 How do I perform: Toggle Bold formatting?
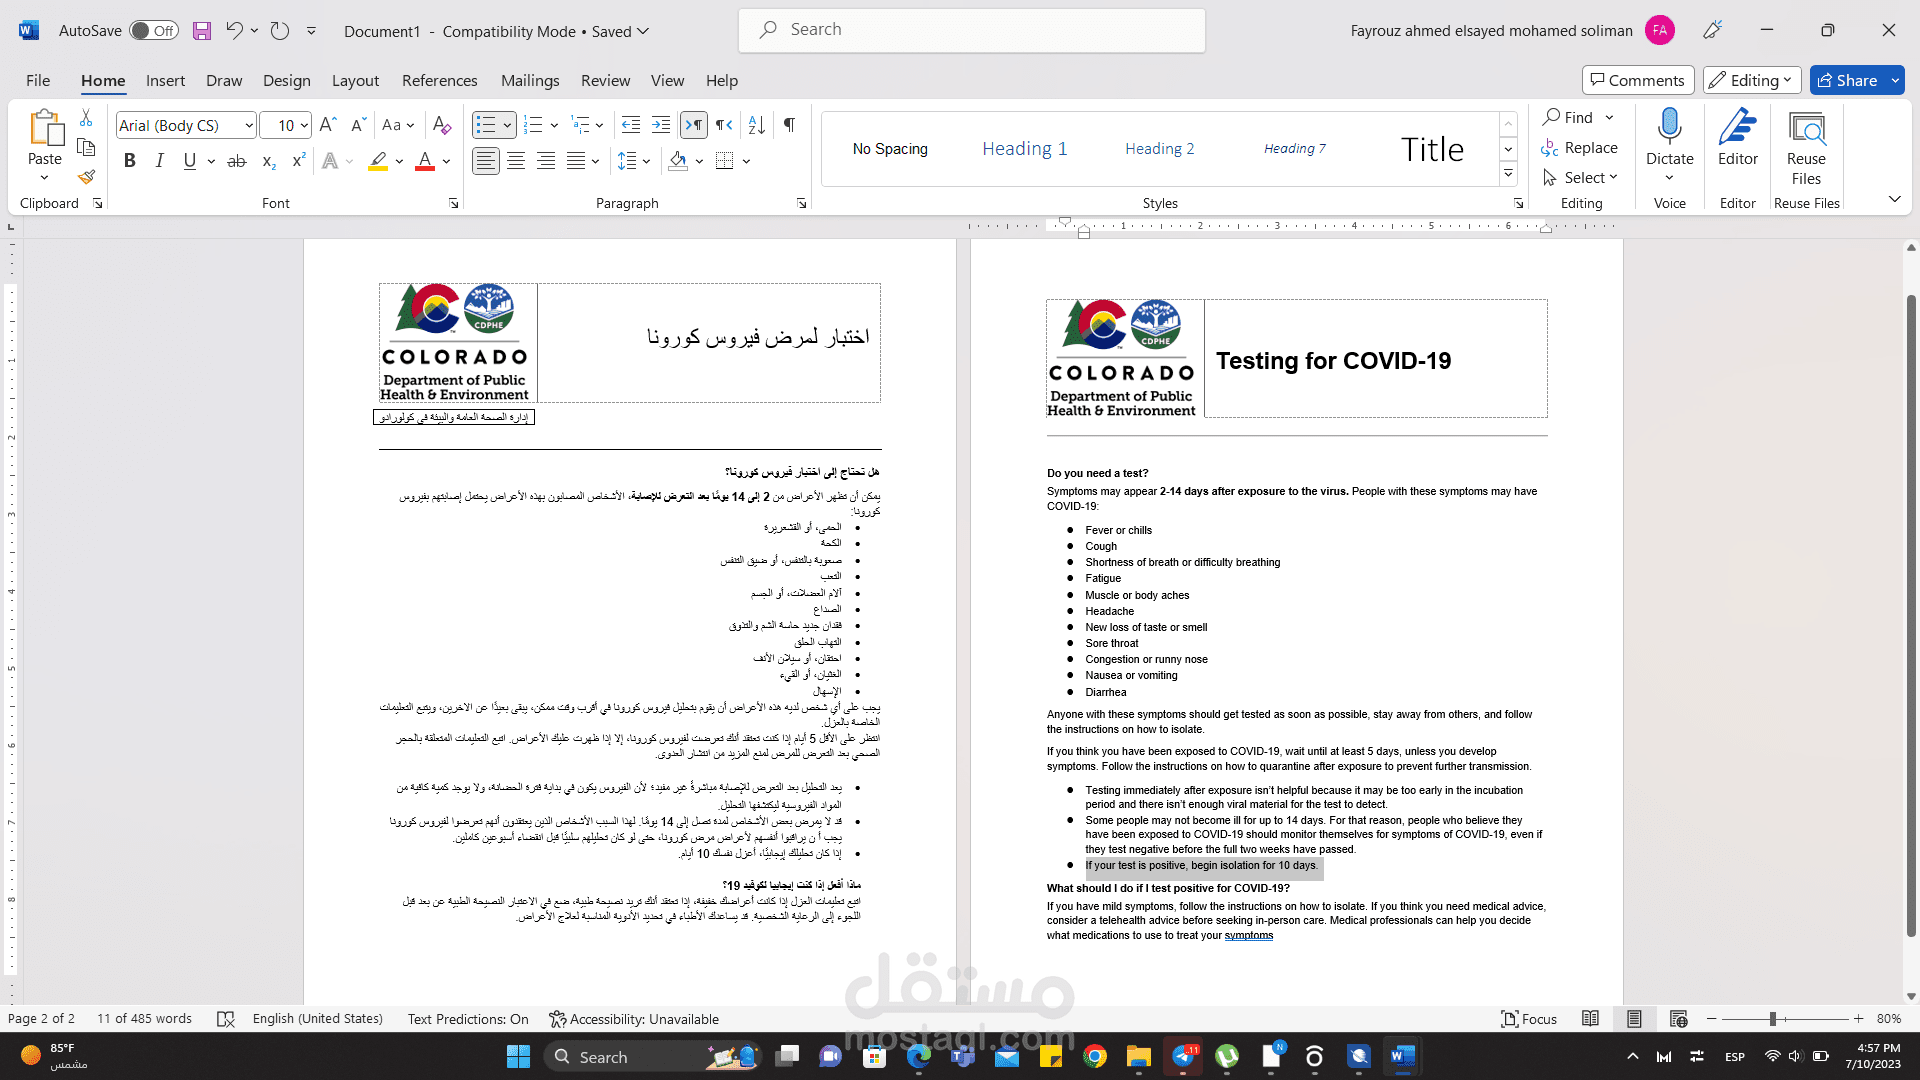pos(129,161)
